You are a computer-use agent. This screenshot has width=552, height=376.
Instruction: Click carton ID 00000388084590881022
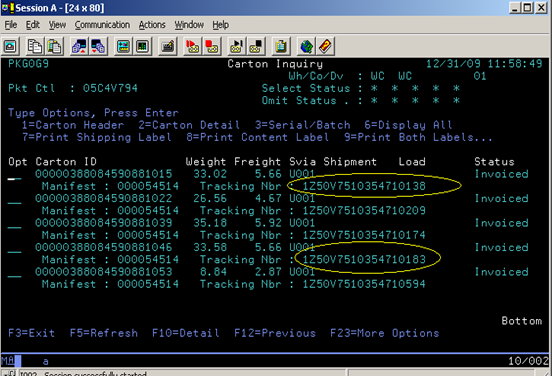(104, 198)
